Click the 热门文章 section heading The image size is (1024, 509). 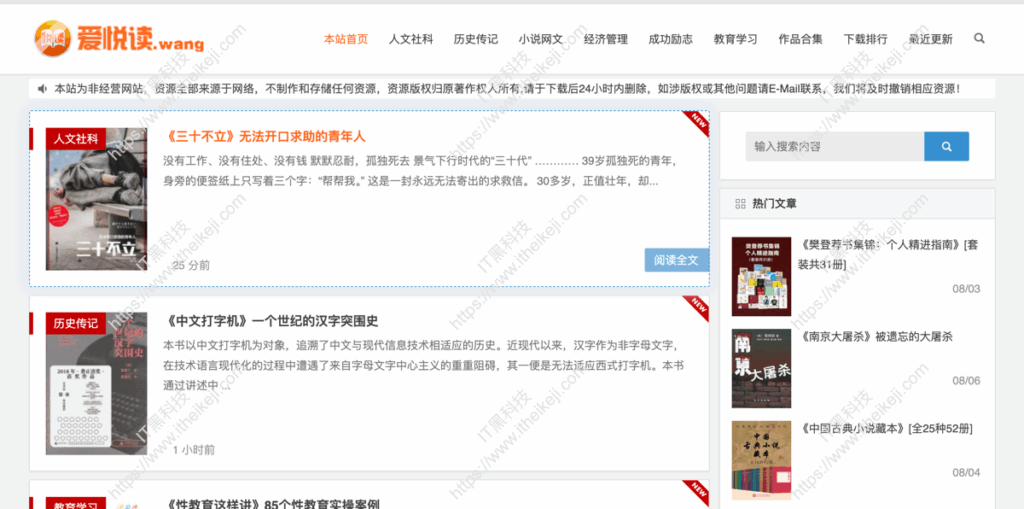tap(775, 204)
